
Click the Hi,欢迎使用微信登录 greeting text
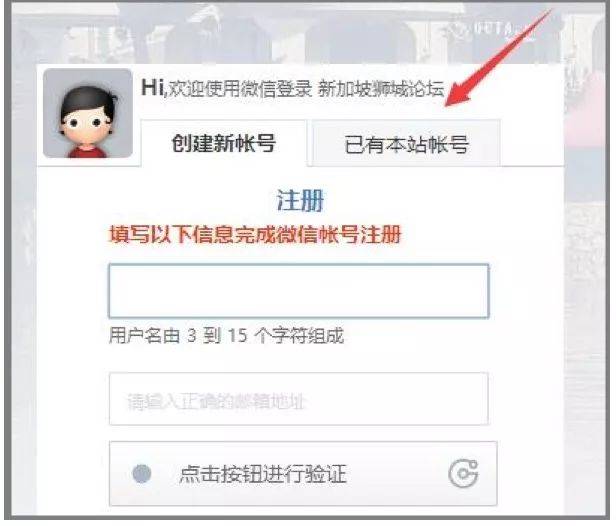226,88
